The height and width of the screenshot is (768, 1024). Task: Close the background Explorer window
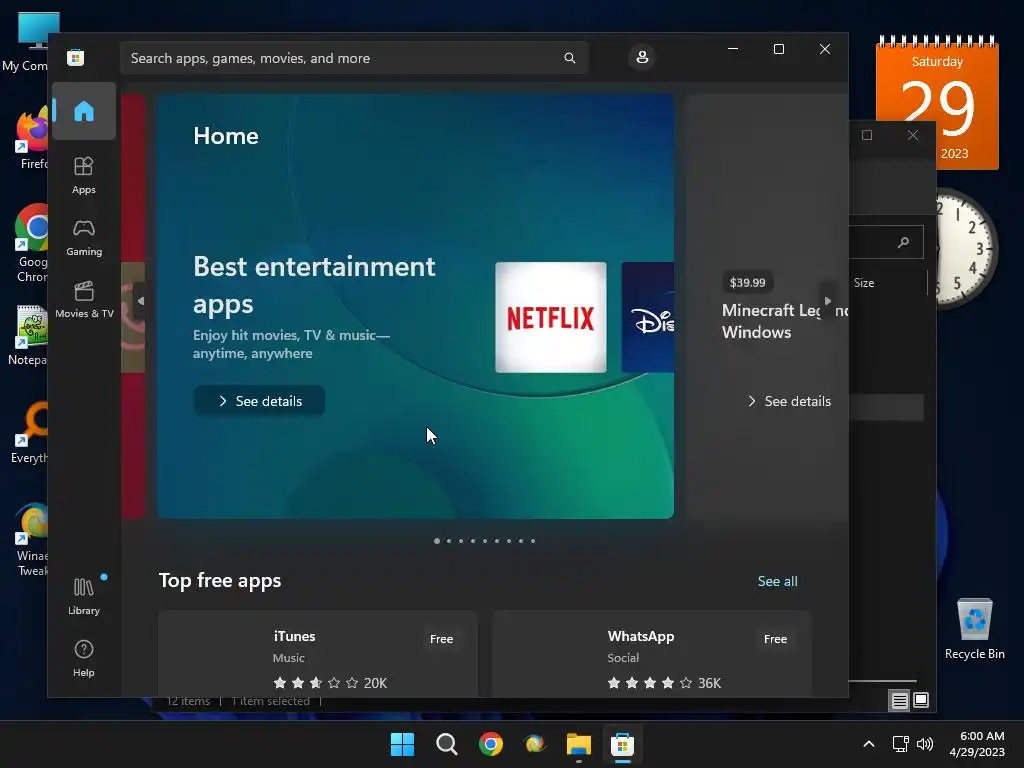[912, 135]
